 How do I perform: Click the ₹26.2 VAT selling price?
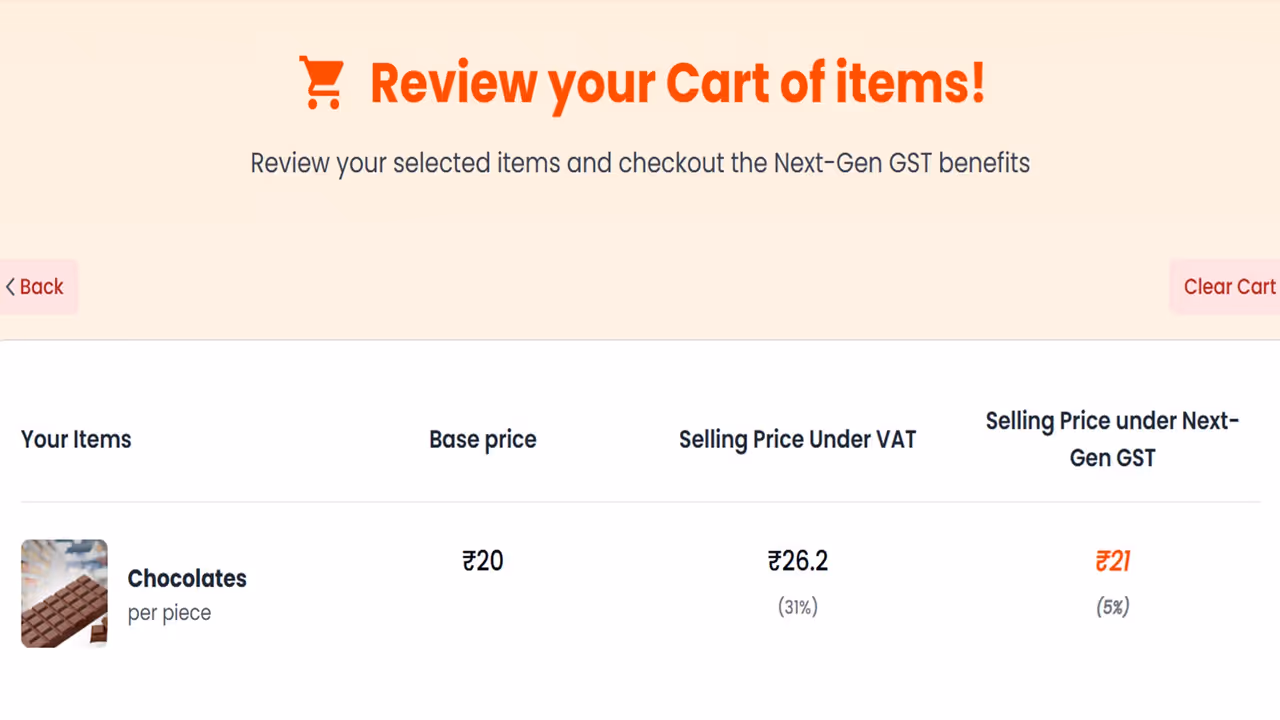[798, 561]
